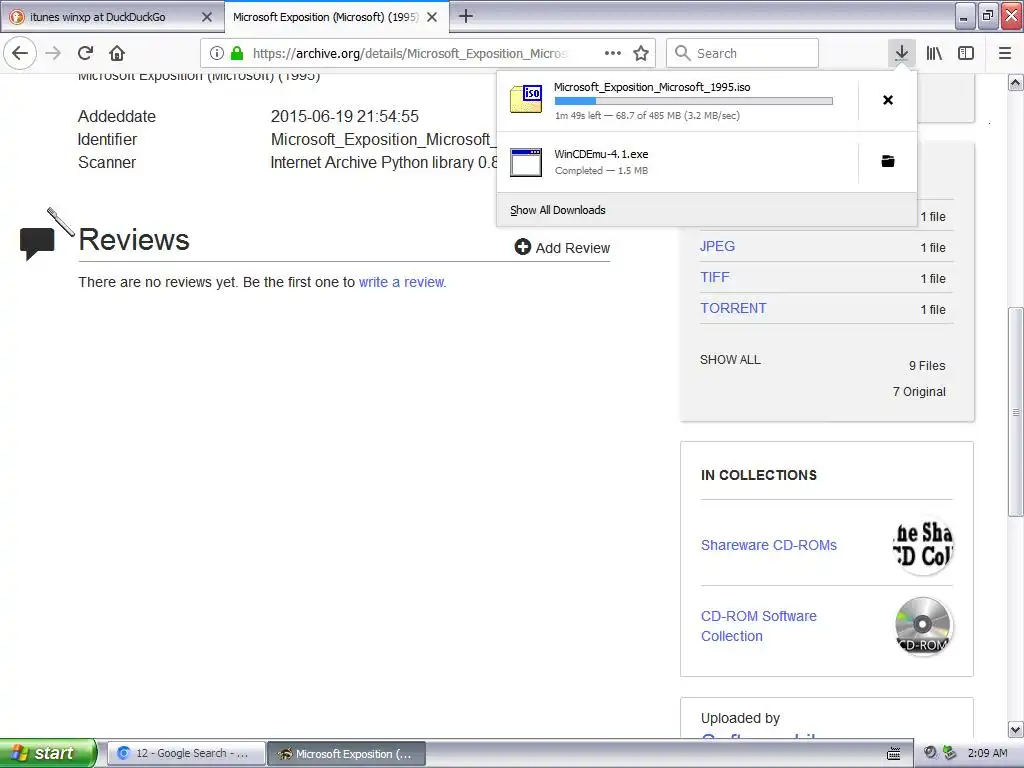Close the itunes winxp DuckDuckGo tab
Screen dimensions: 1024x768
[207, 17]
